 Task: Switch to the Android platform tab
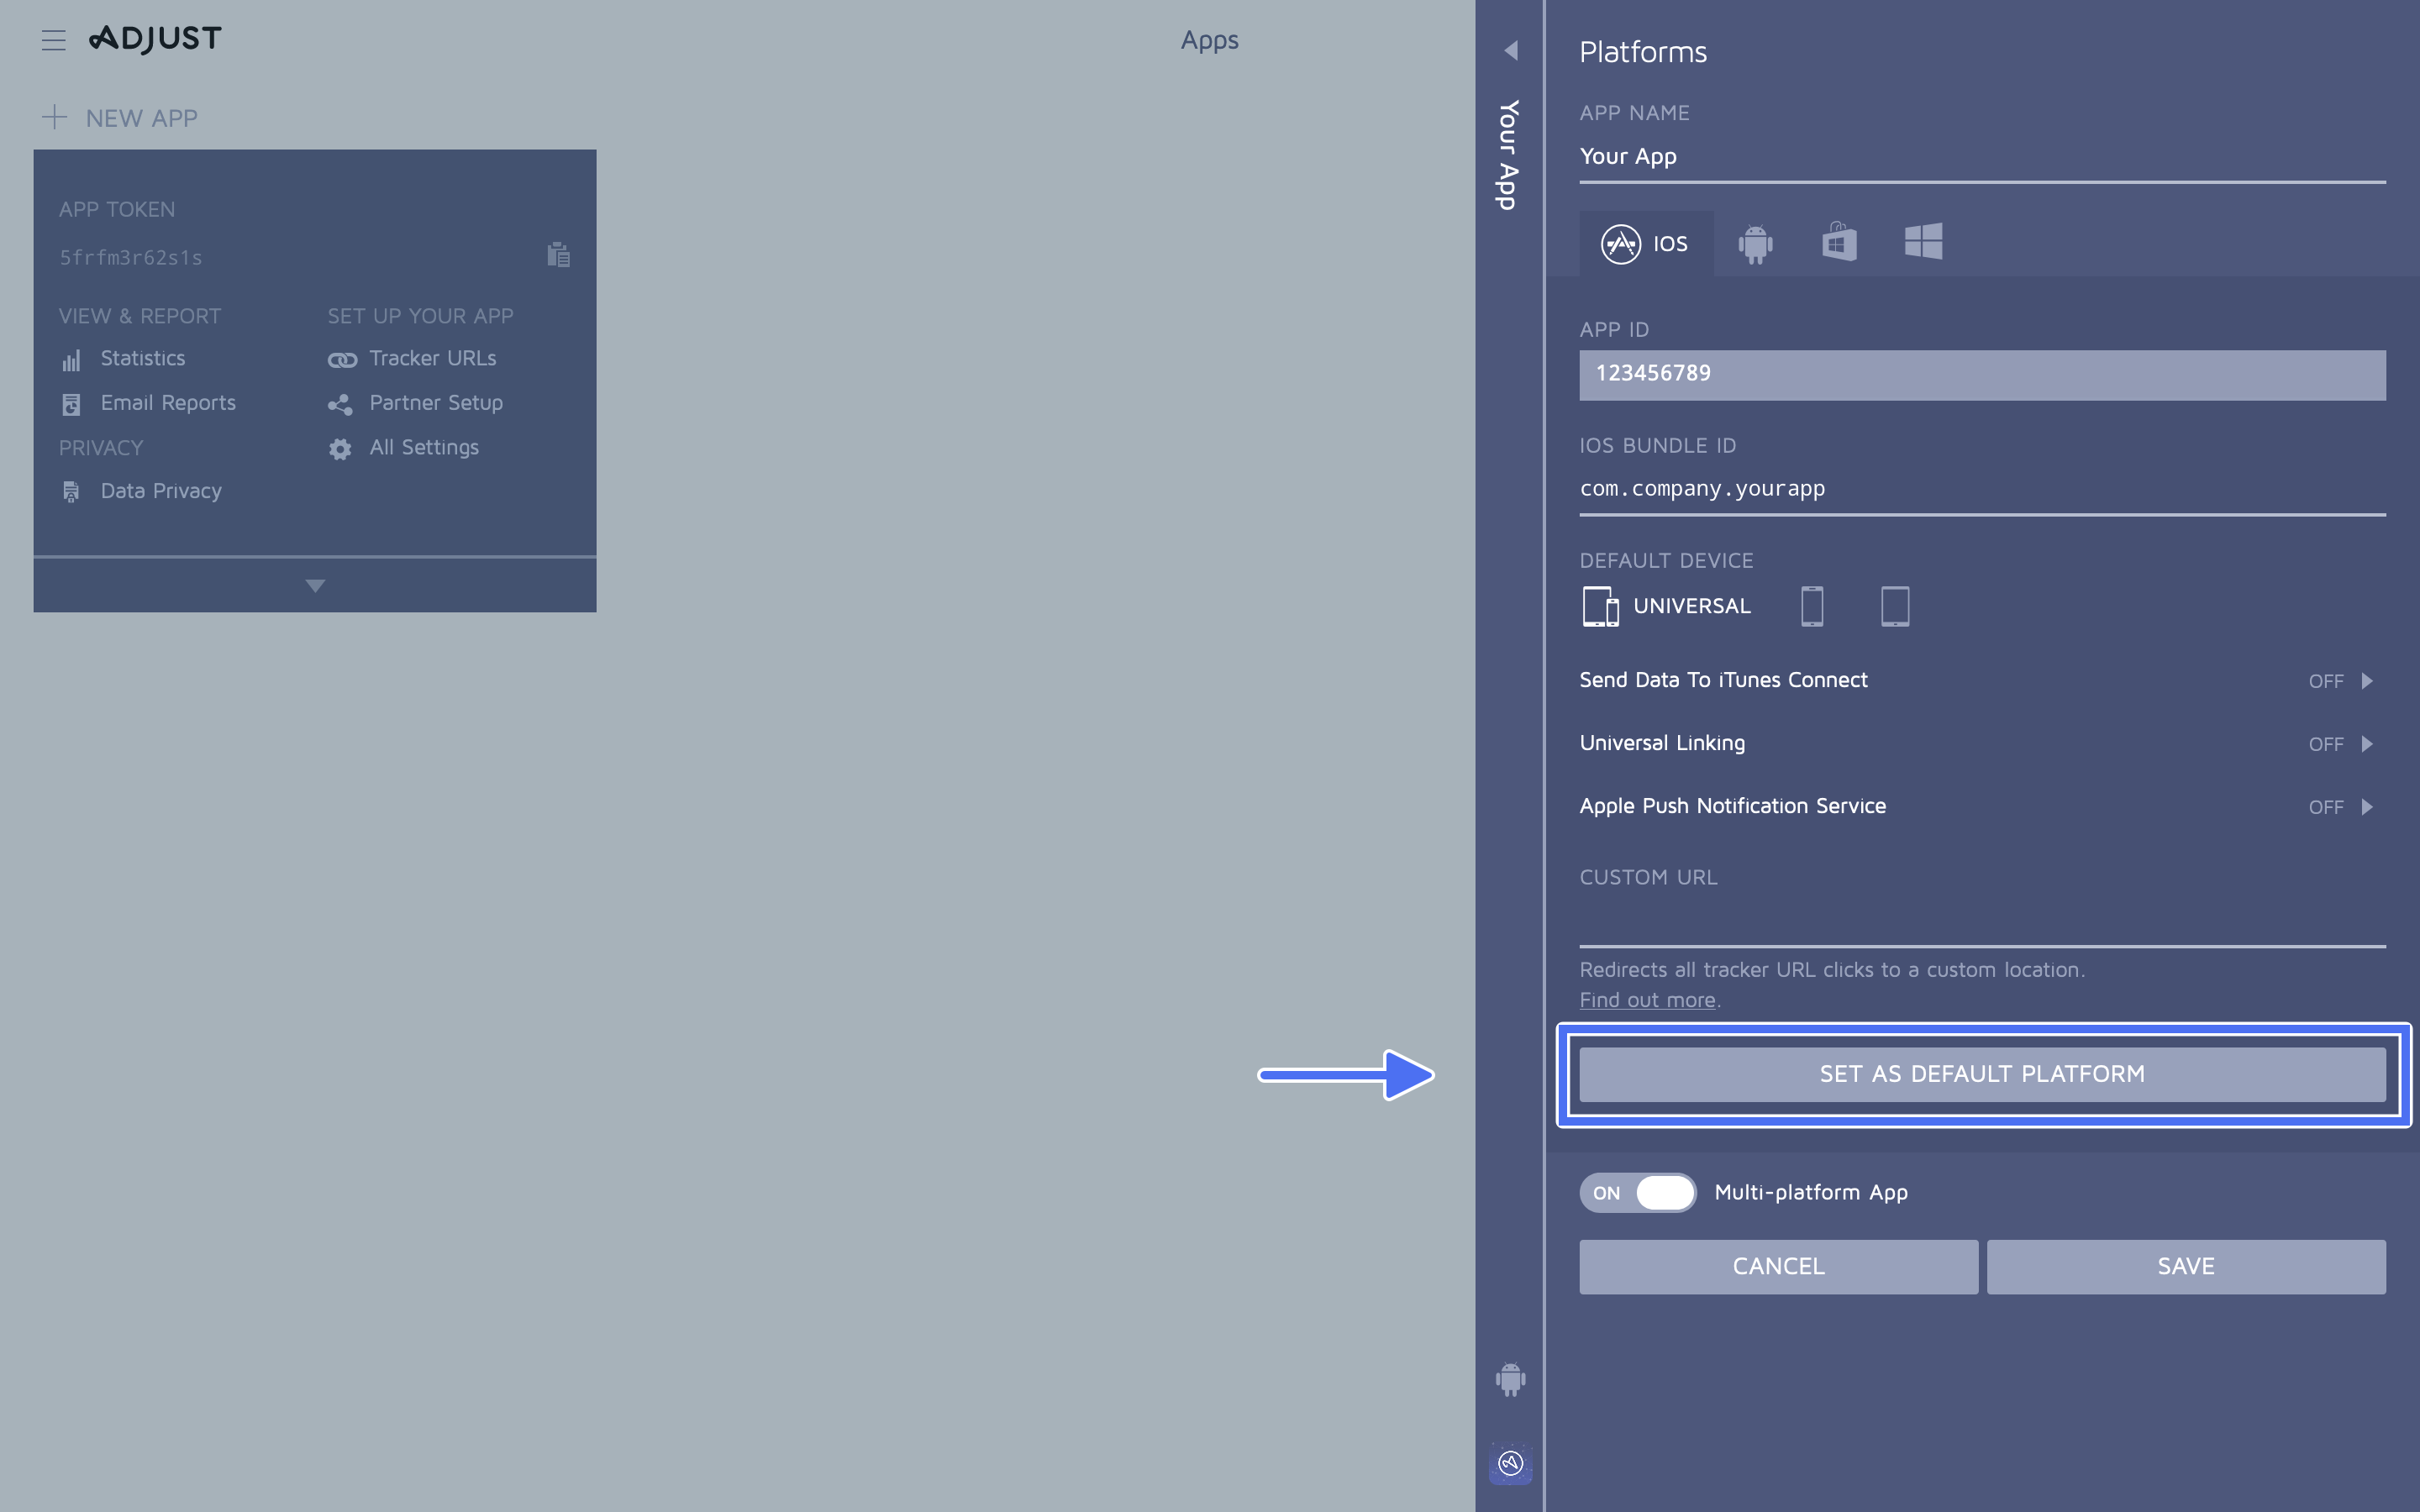1756,241
